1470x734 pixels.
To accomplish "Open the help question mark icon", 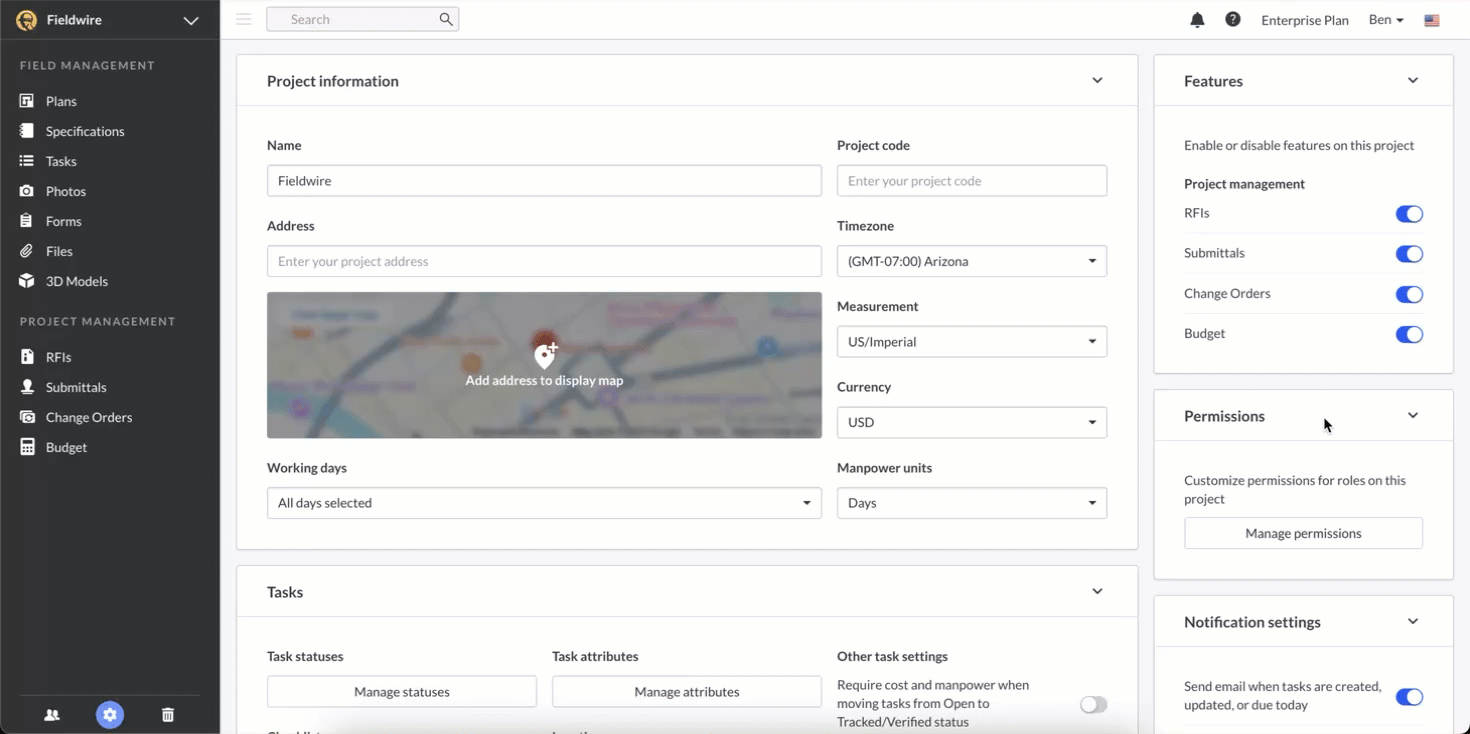I will tap(1233, 20).
